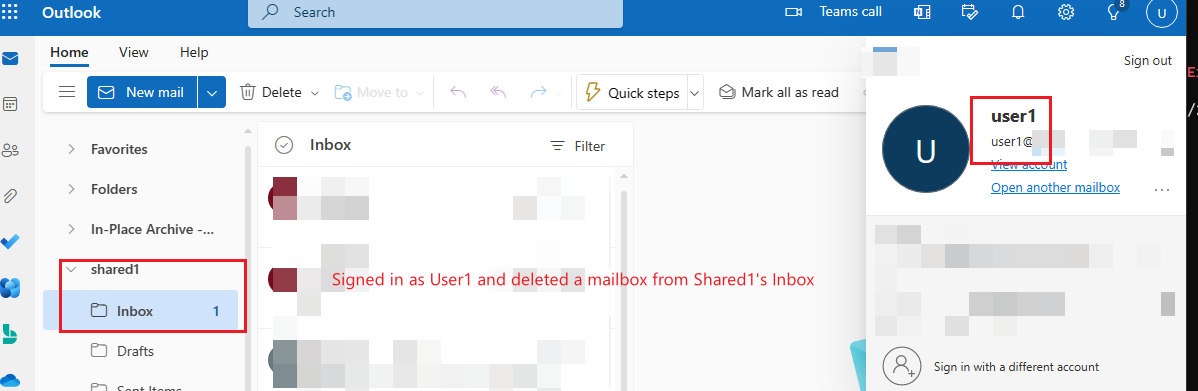1198x391 pixels.
Task: Switch to the View tab
Action: (134, 53)
